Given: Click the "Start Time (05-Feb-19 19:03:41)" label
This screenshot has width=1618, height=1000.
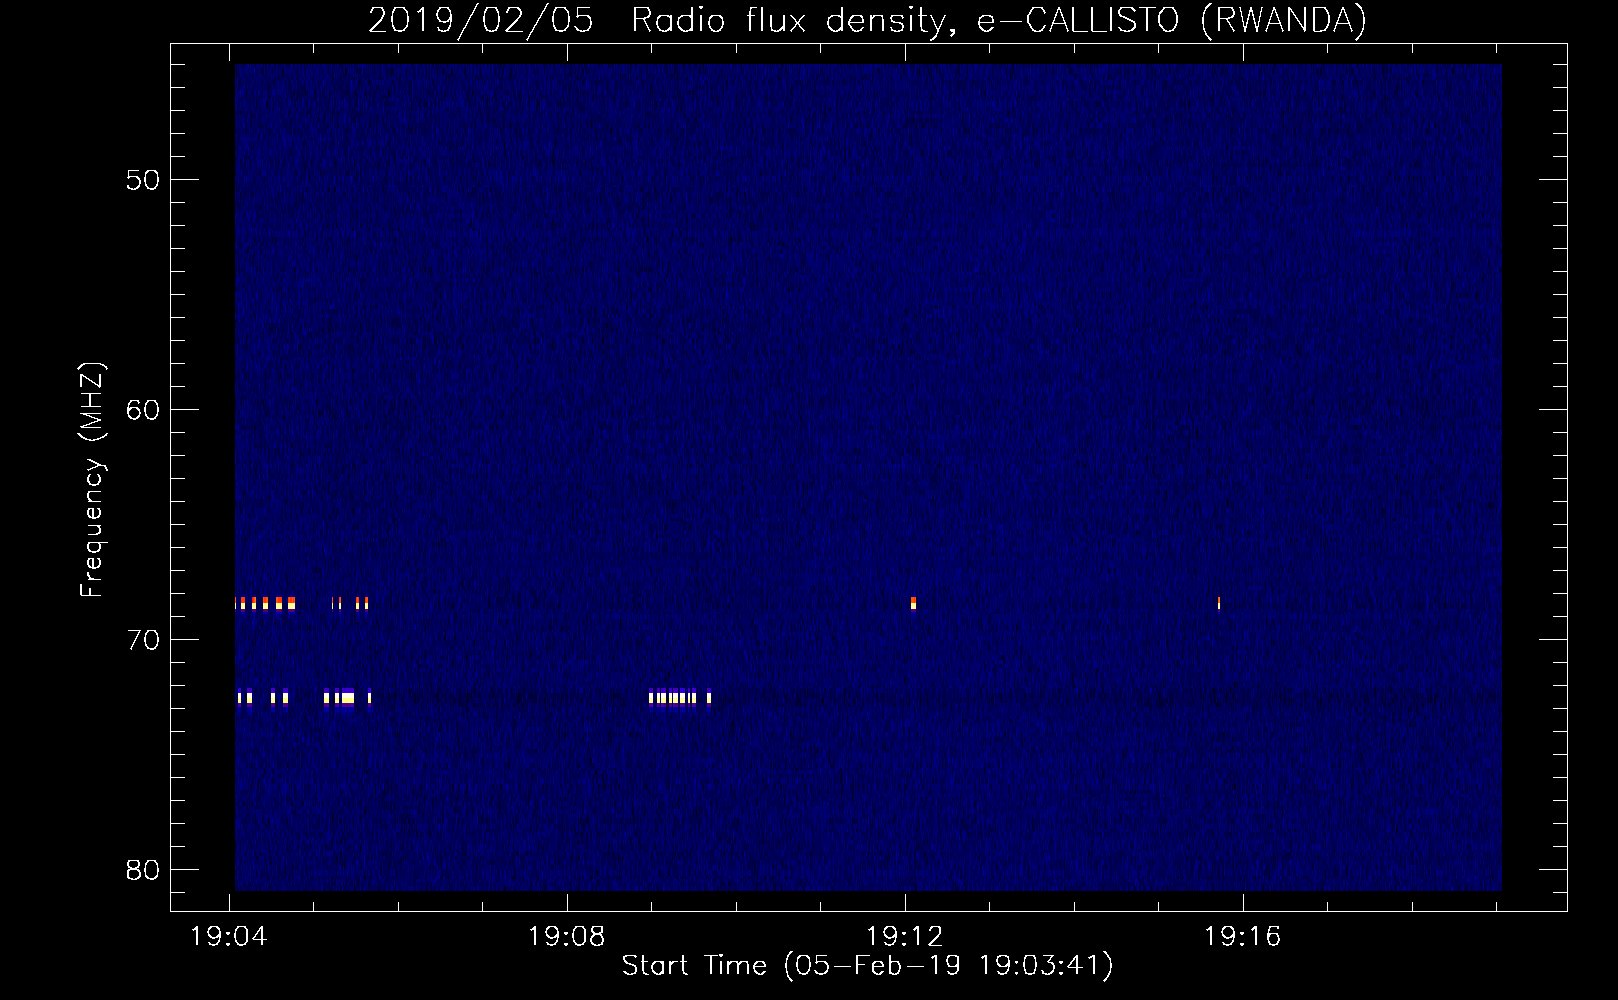Looking at the screenshot, I should coord(867,965).
